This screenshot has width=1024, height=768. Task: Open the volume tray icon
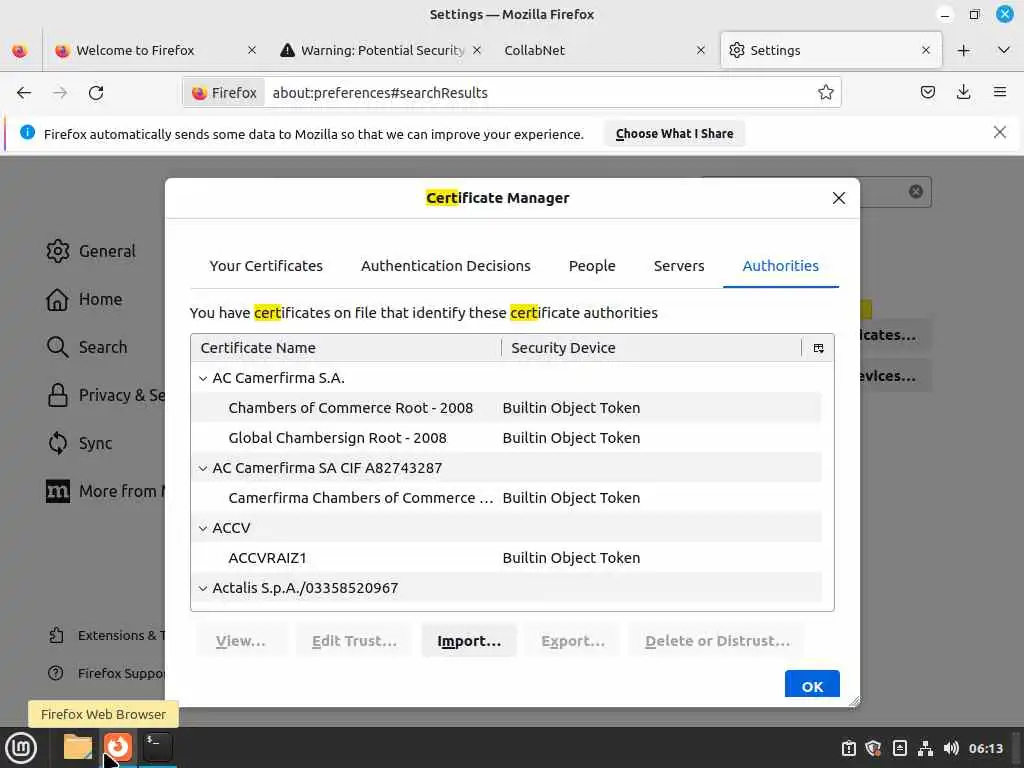click(952, 748)
